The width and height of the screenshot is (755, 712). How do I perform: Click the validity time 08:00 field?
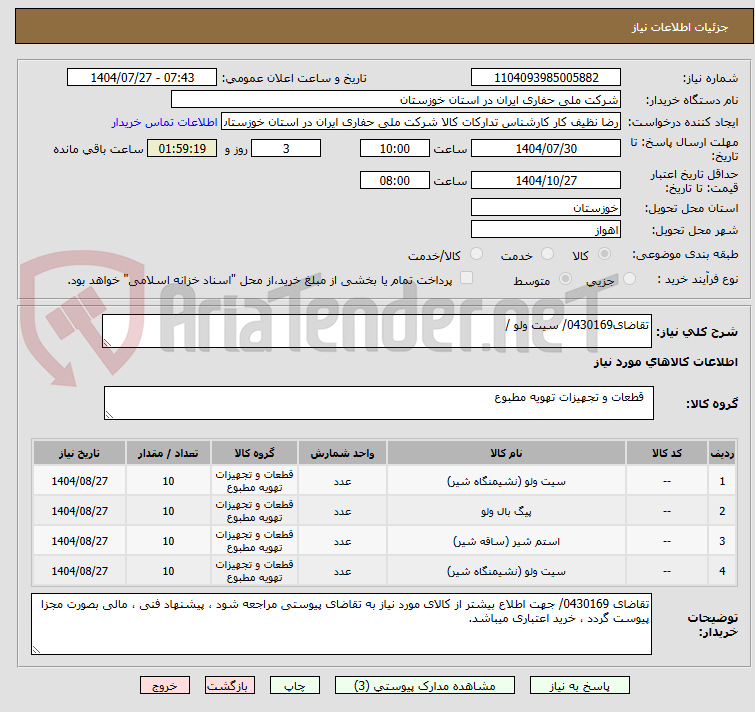pos(395,181)
